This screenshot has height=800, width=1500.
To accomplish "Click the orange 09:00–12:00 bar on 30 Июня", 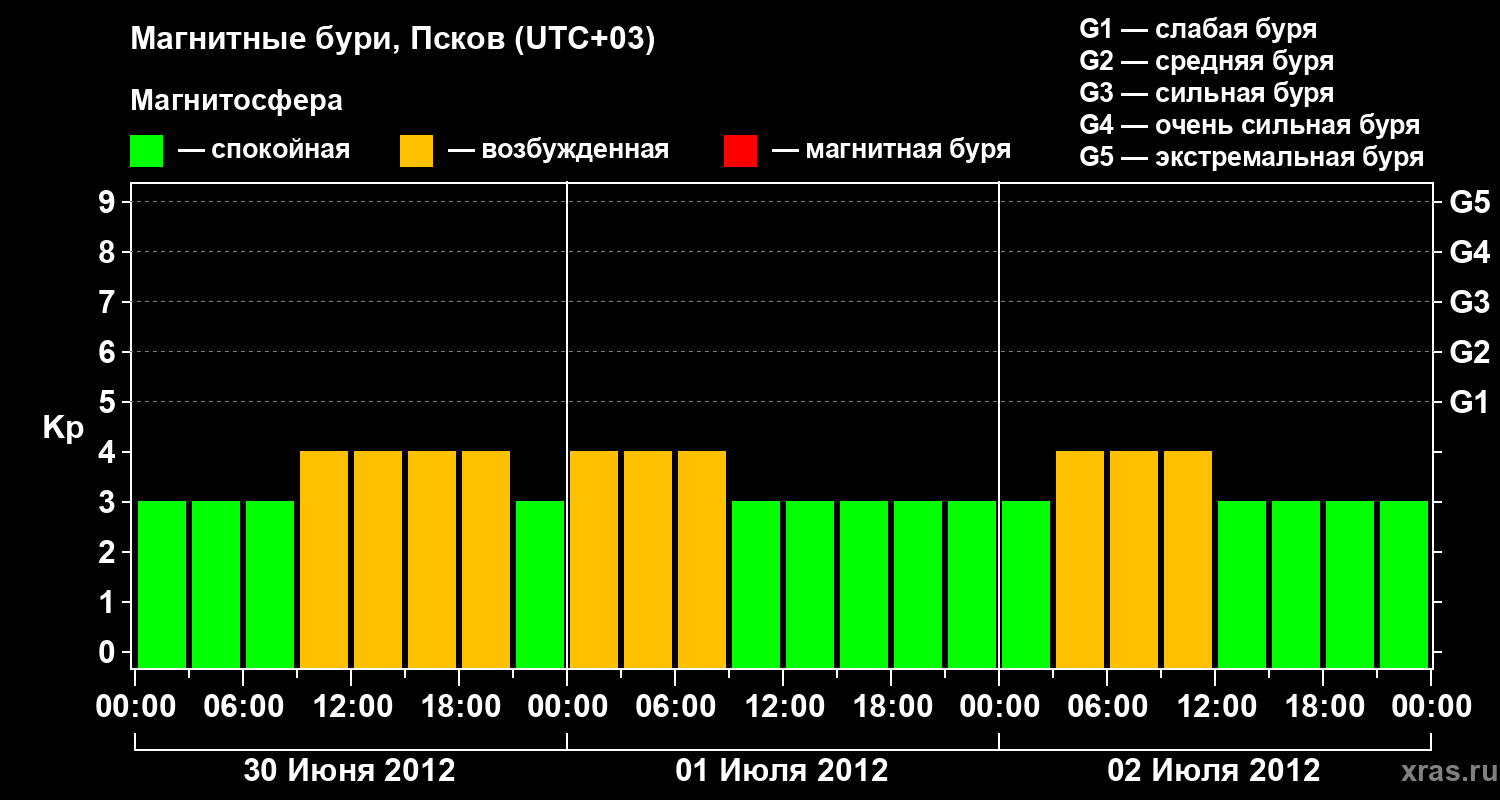I will tap(324, 559).
